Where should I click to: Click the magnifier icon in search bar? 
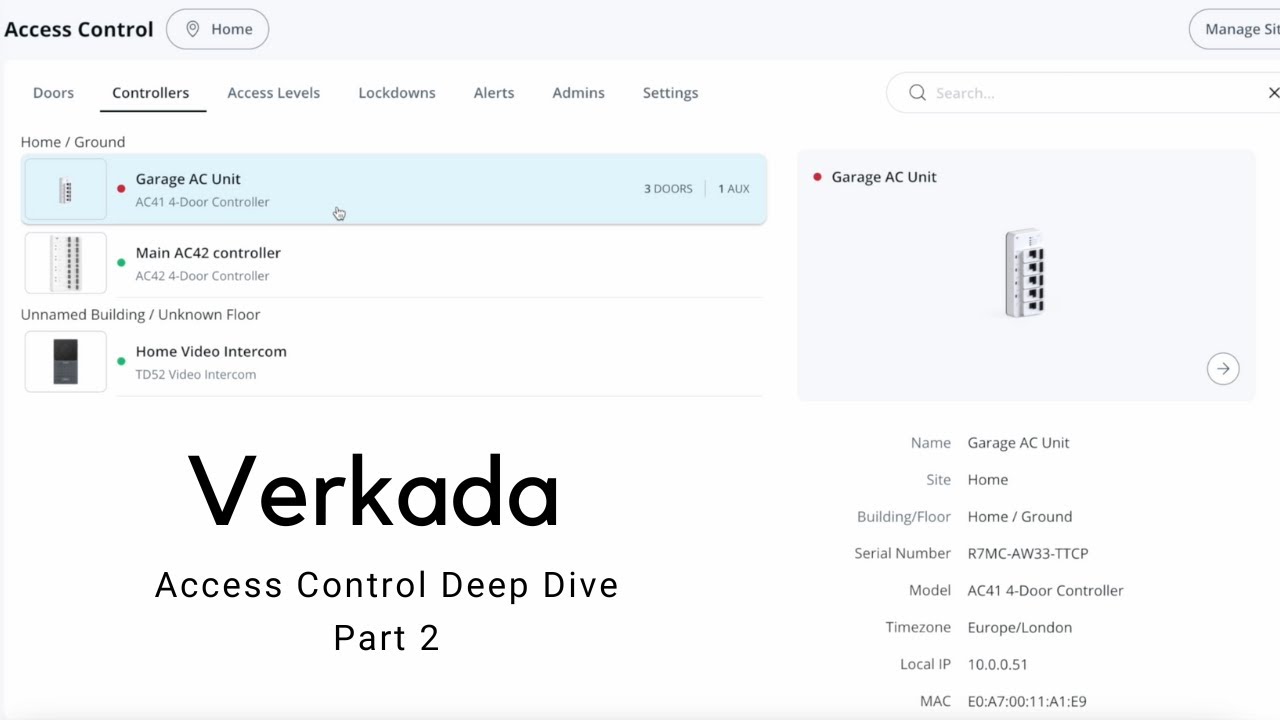click(917, 93)
